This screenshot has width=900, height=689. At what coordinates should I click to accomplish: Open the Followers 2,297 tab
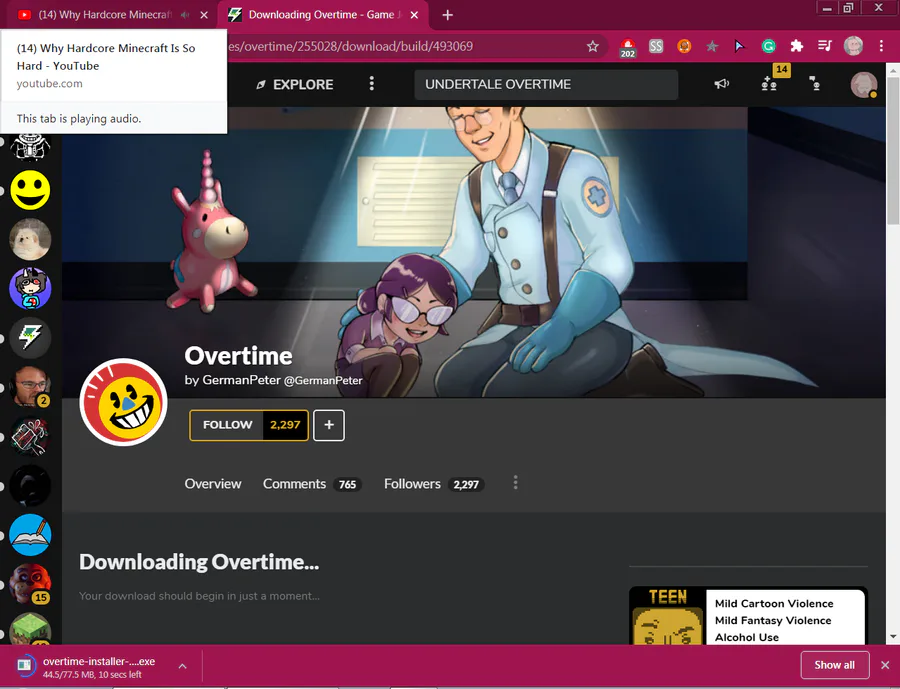pyautogui.click(x=434, y=484)
